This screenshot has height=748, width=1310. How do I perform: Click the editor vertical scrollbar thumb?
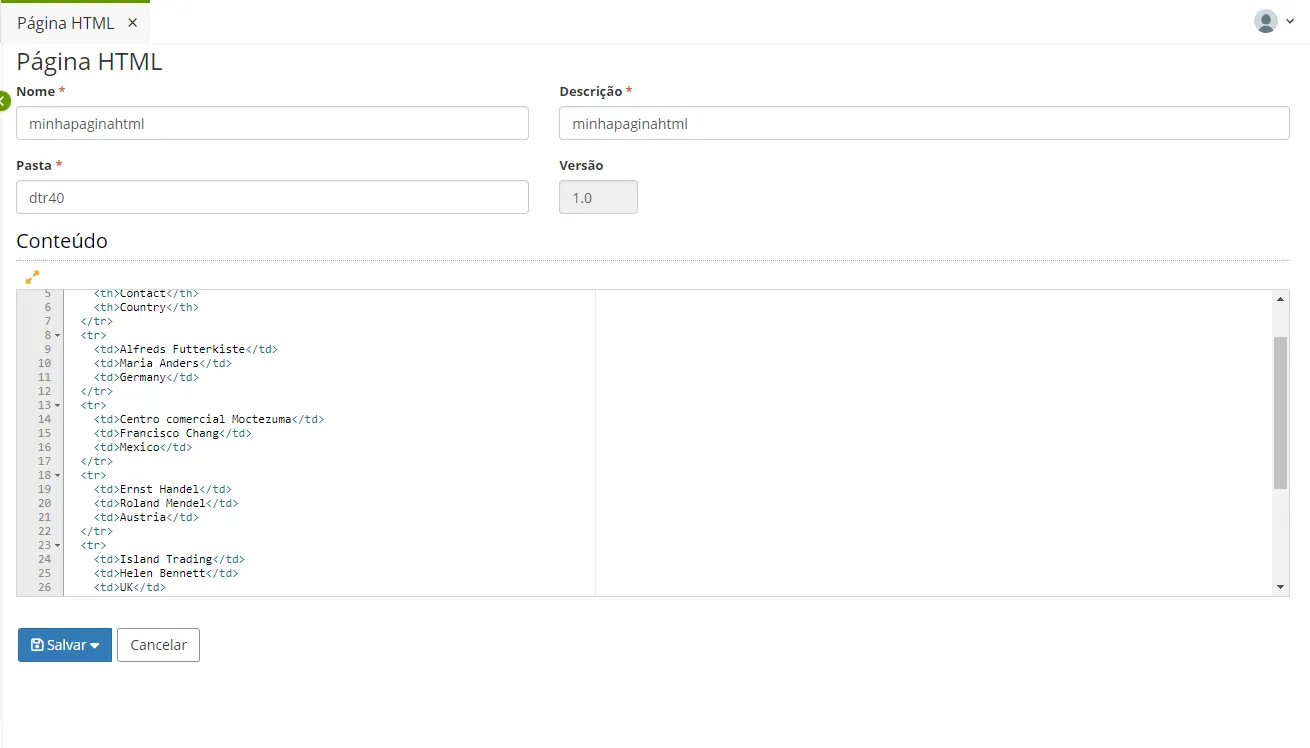1281,413
